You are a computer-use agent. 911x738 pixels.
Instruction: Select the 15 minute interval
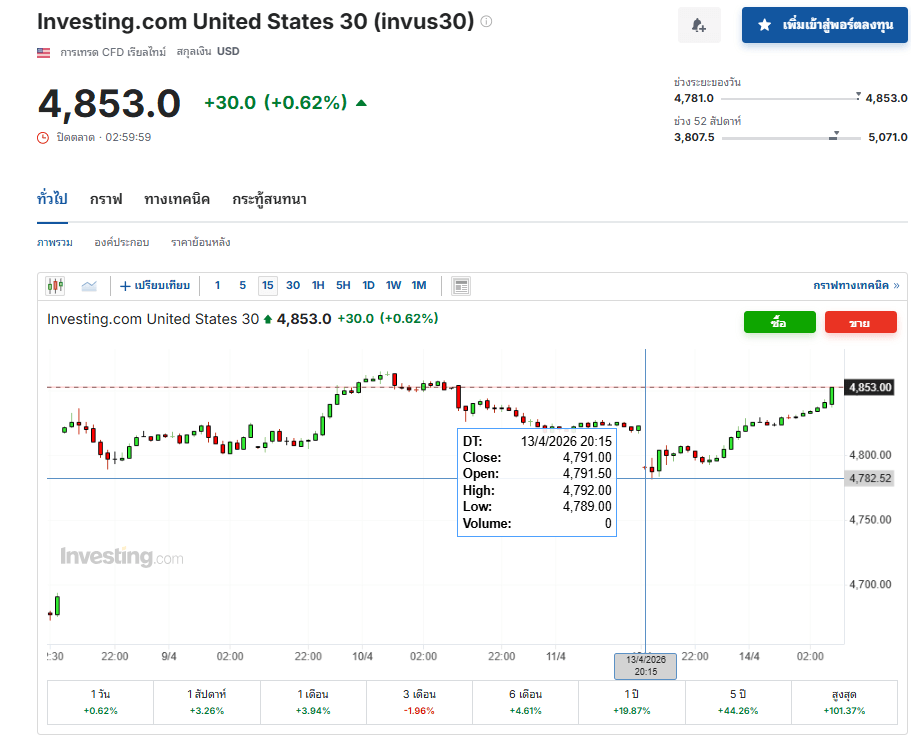267,285
